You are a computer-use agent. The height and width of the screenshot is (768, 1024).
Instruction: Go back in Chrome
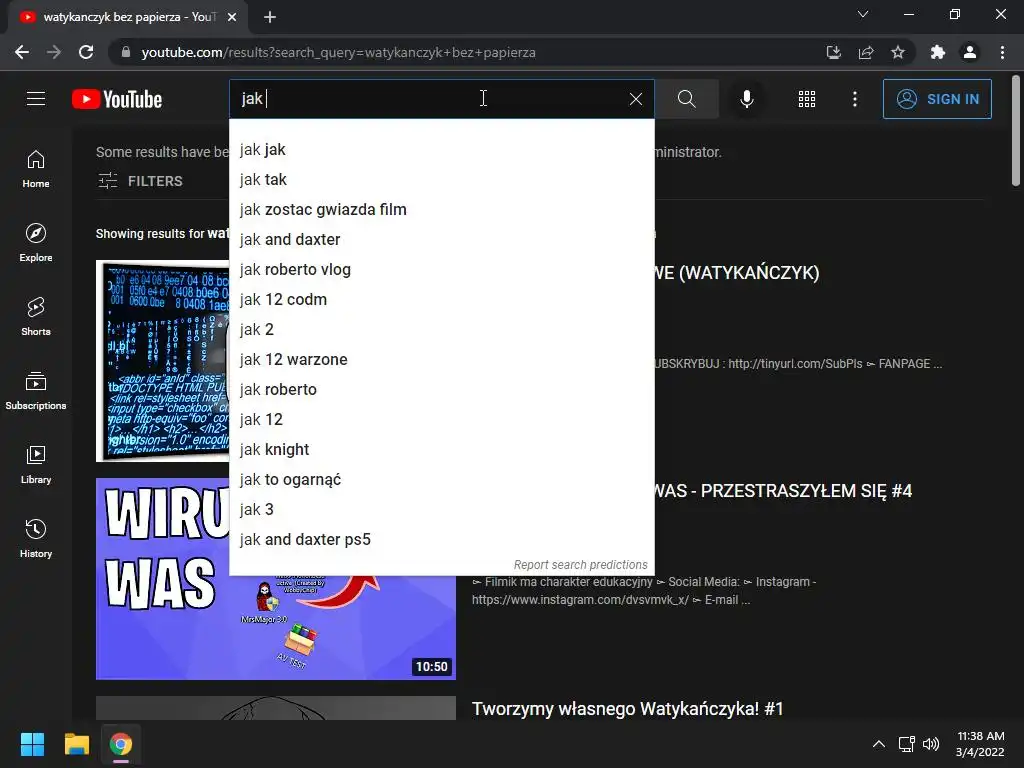pyautogui.click(x=22, y=52)
